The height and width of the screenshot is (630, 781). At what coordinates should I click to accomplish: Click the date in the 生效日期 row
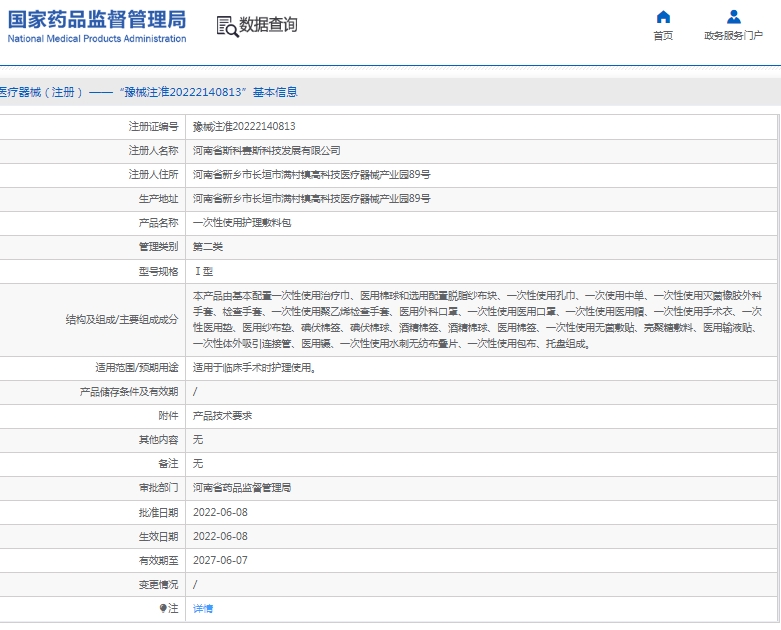[x=220, y=536]
